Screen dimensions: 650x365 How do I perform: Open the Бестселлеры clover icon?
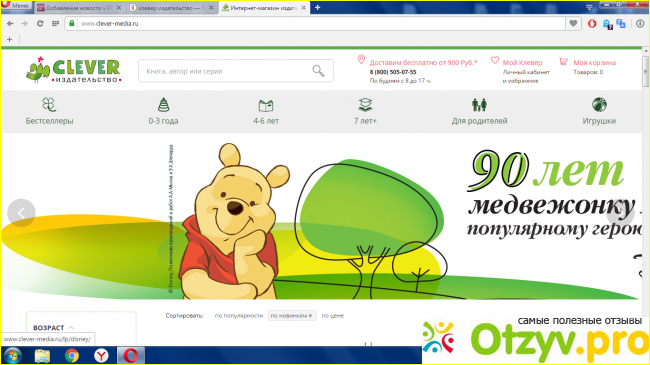[x=49, y=105]
